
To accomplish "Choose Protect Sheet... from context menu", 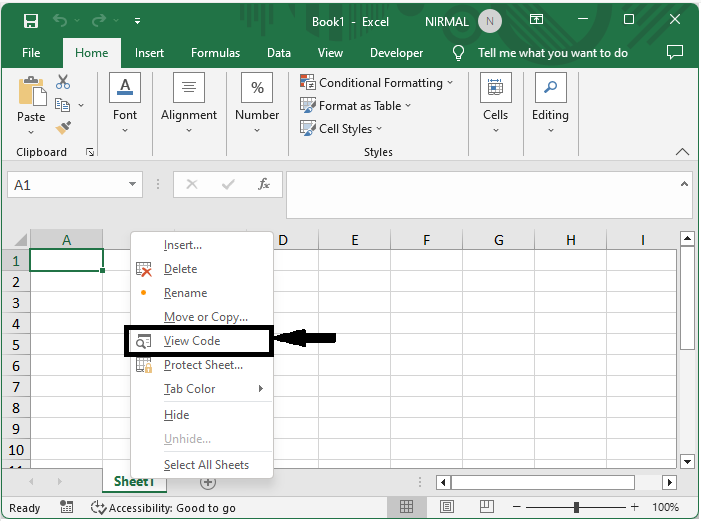I will coord(202,365).
